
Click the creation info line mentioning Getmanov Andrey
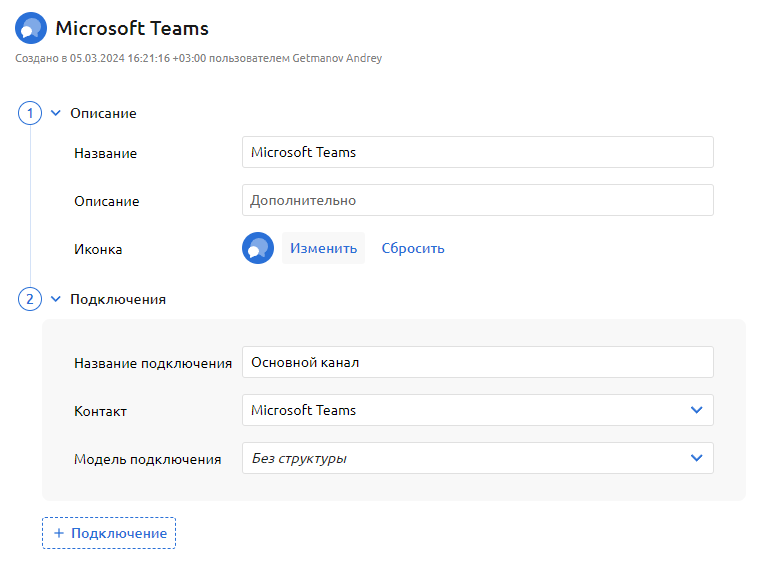pos(198,58)
